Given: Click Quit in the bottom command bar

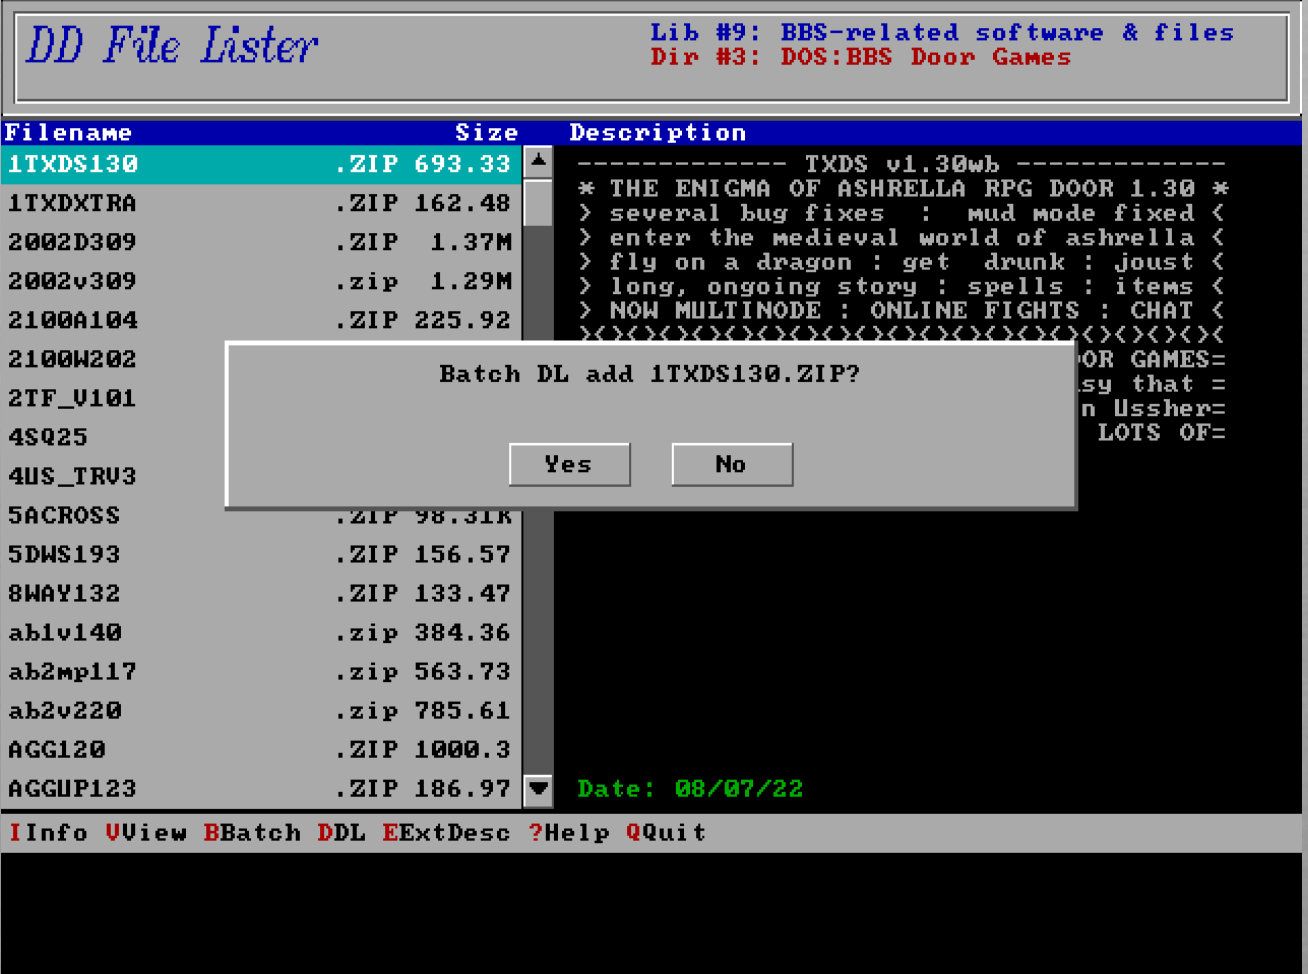Looking at the screenshot, I should (x=666, y=833).
